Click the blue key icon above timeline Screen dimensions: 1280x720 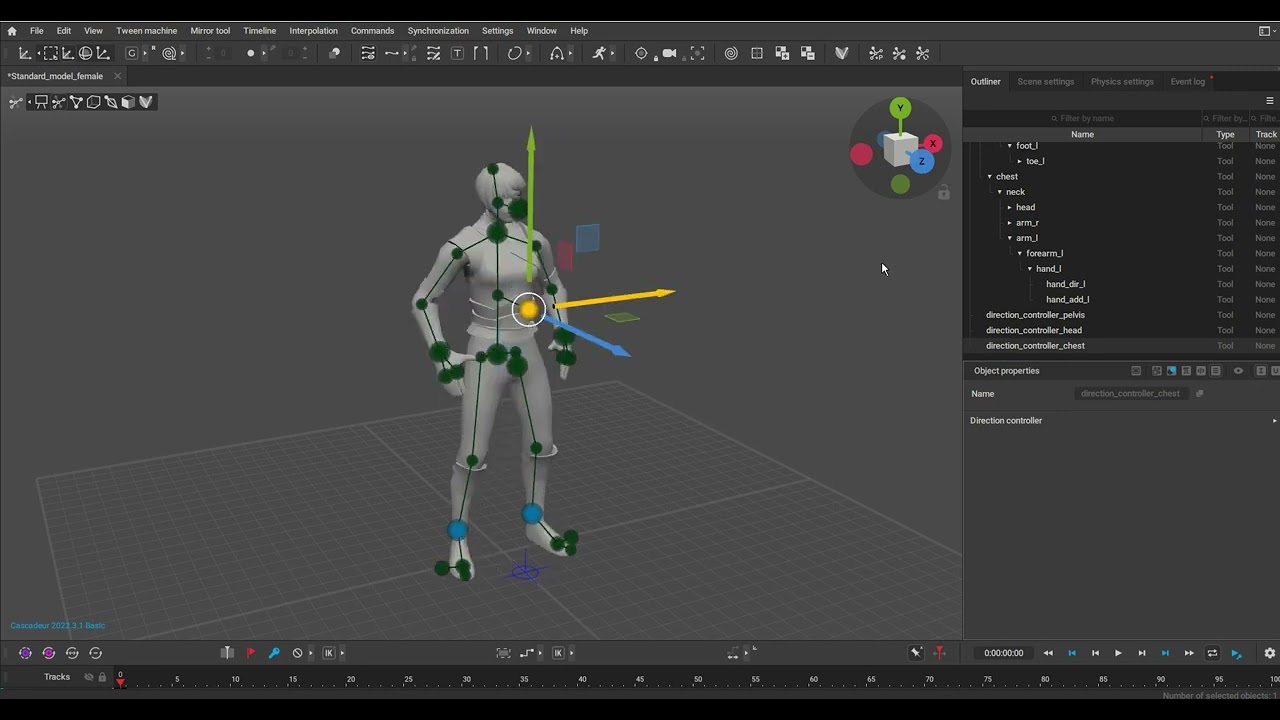[274, 653]
